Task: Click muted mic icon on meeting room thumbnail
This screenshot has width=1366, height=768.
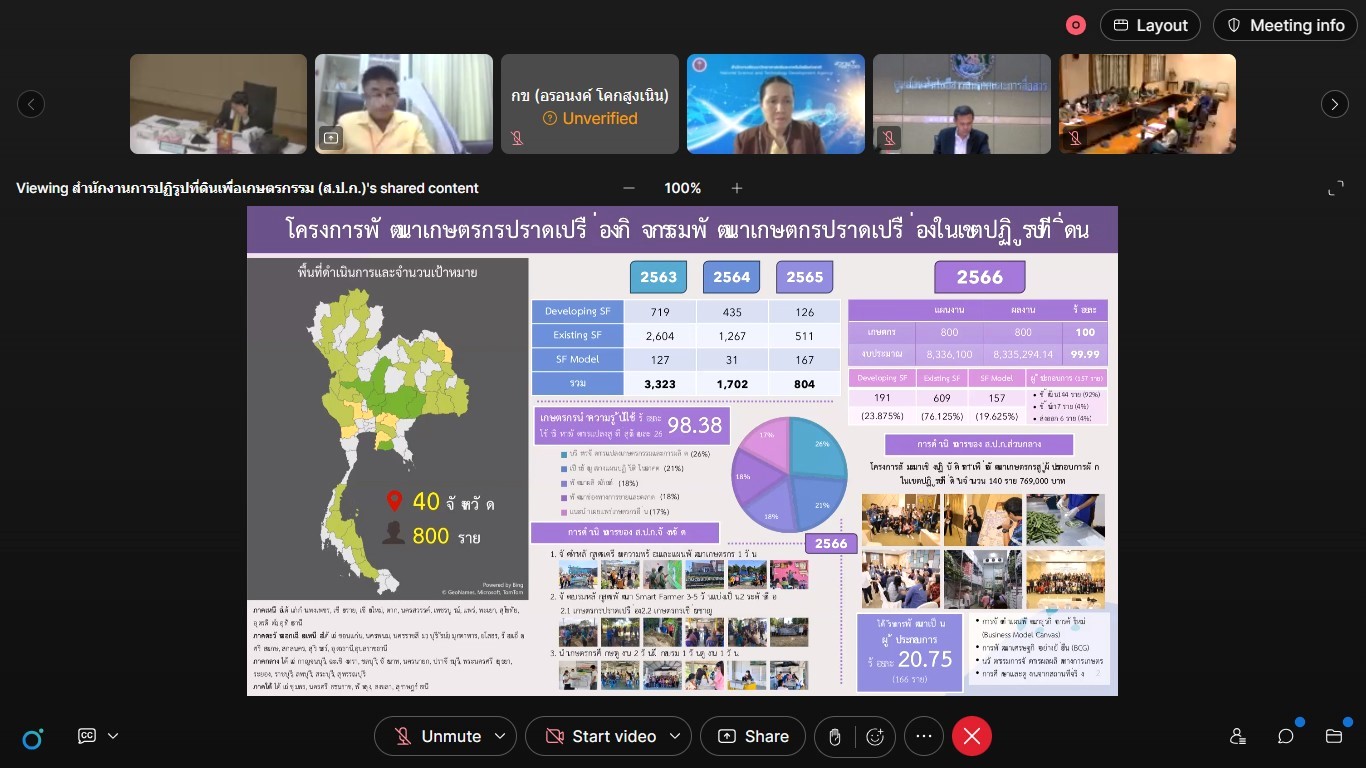Action: pyautogui.click(x=1075, y=137)
